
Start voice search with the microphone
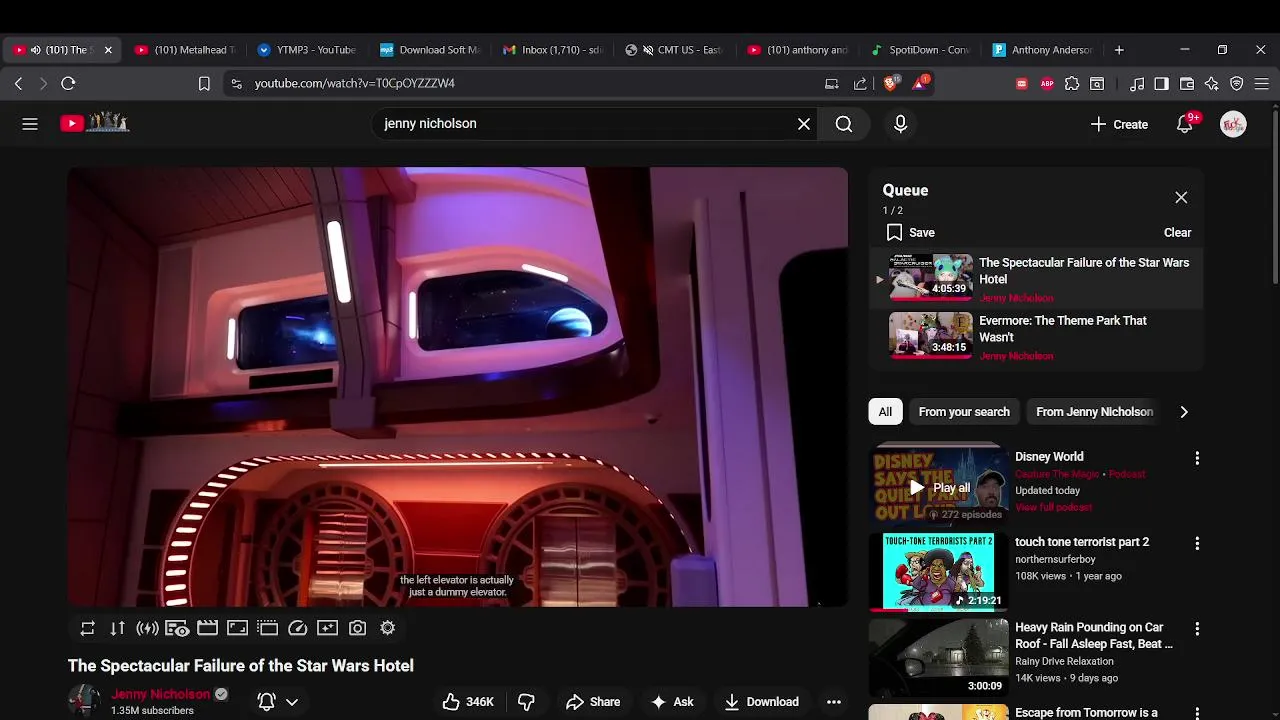tap(900, 124)
